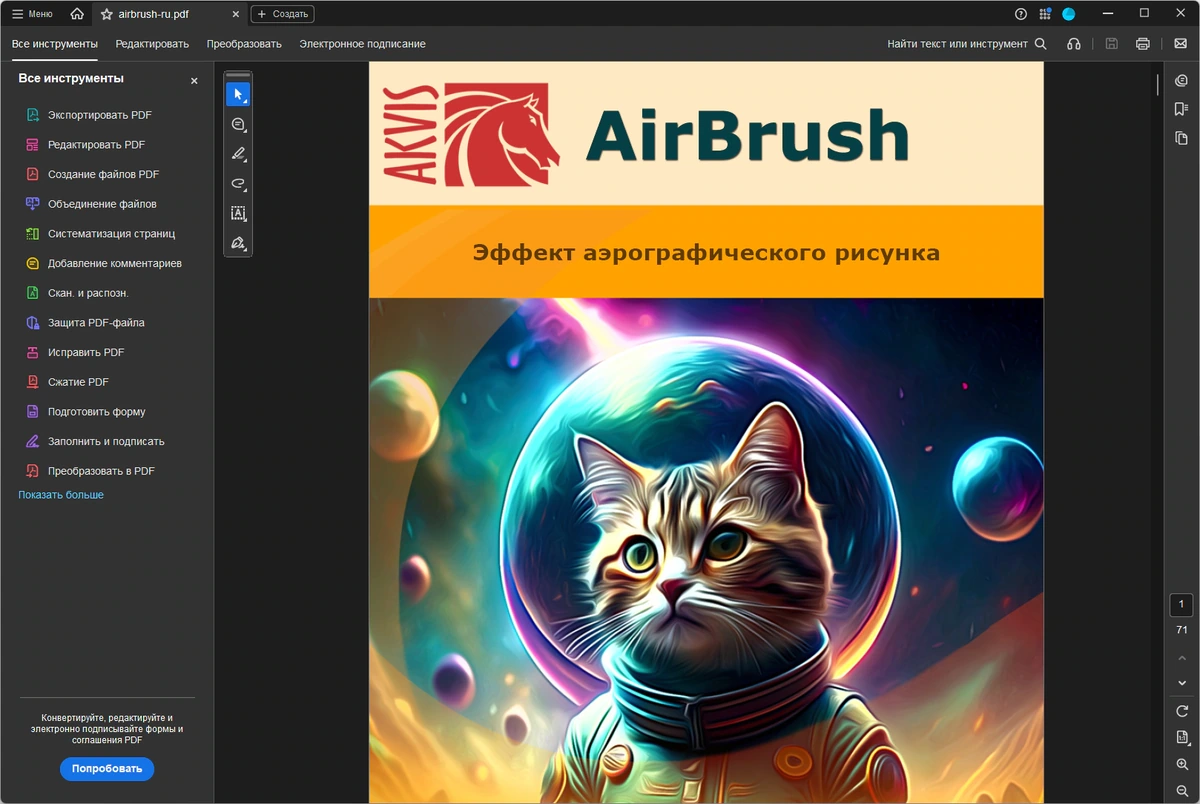This screenshot has height=804, width=1200.
Task: Close the Все инструменты panel
Action: pos(194,81)
